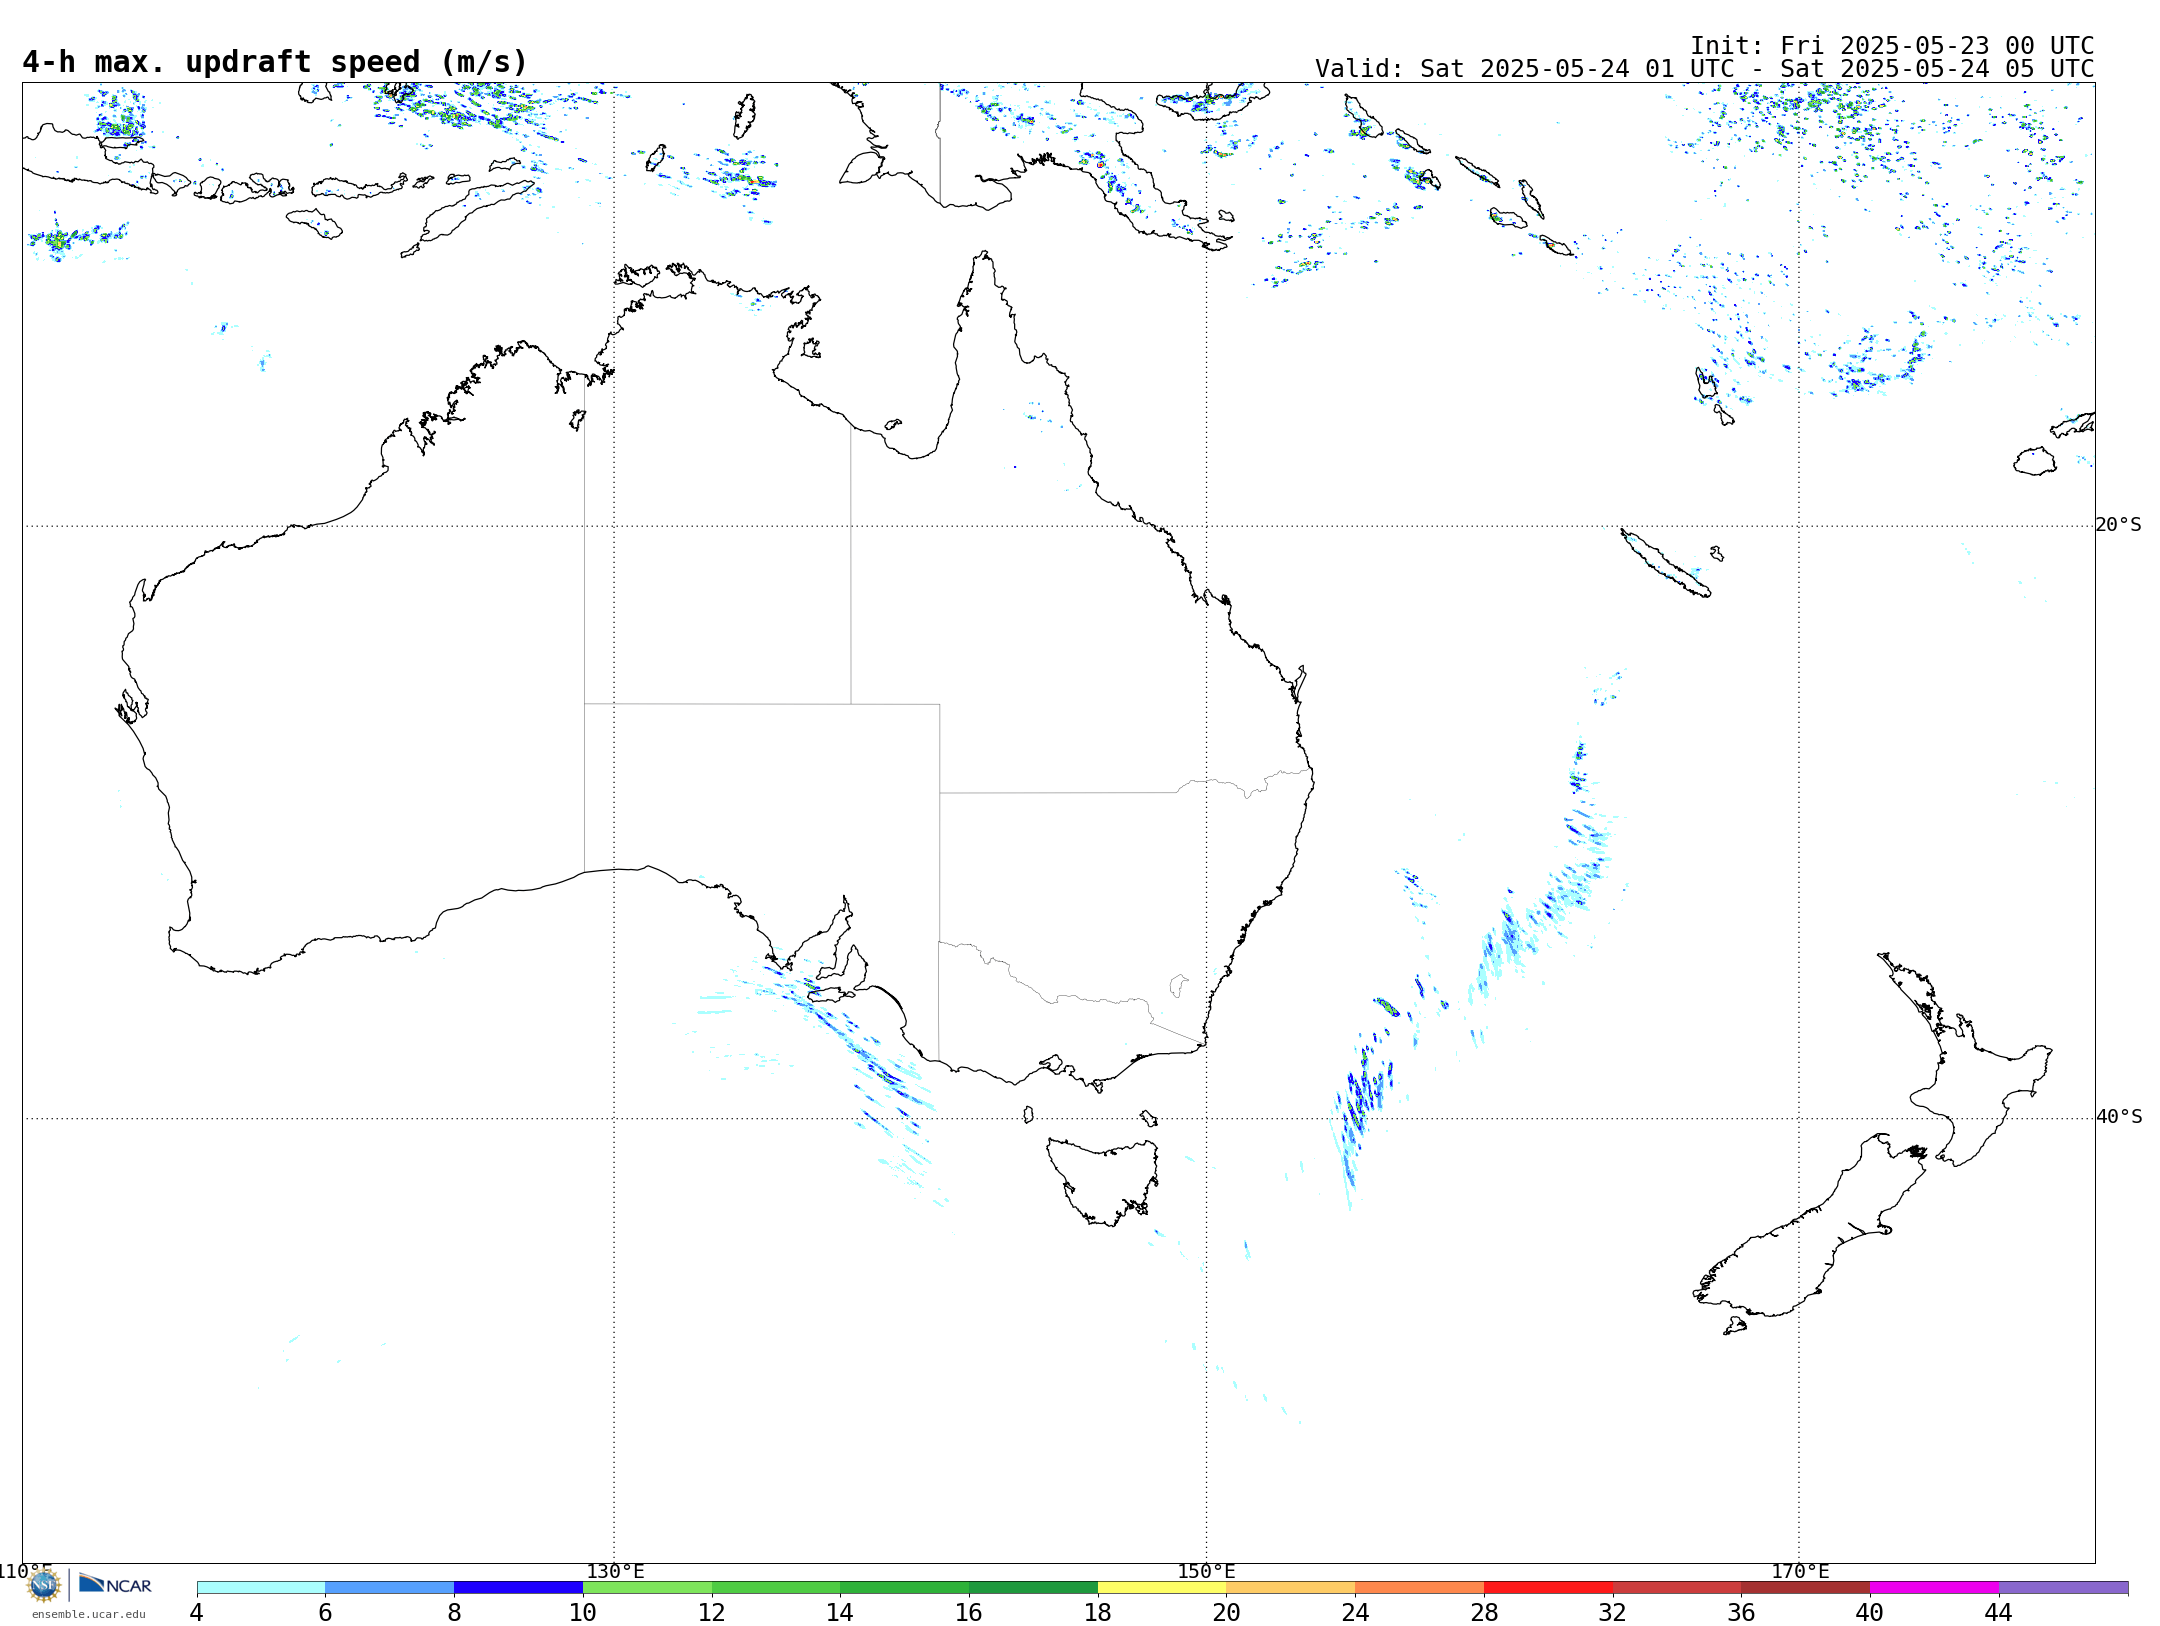Click the NCAR logo

[115, 1584]
